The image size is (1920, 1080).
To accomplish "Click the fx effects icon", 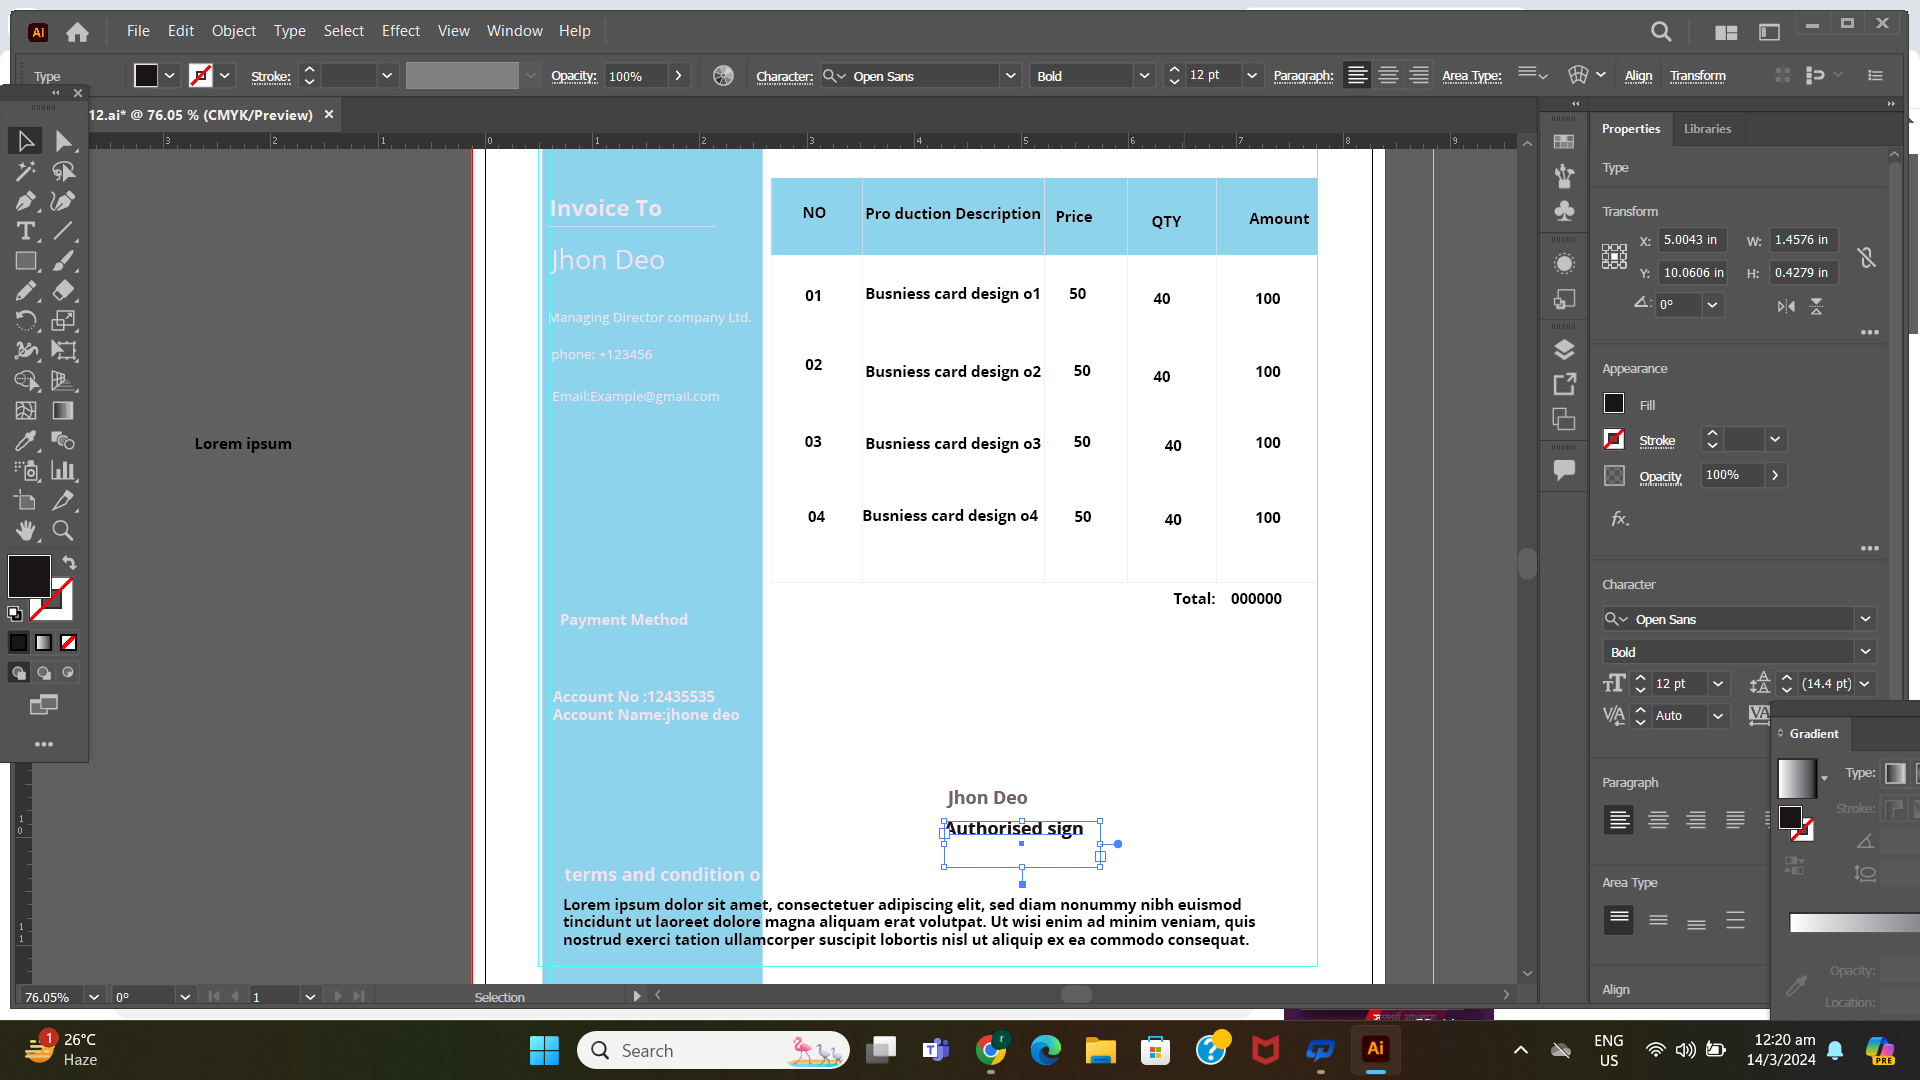I will pos(1620,519).
